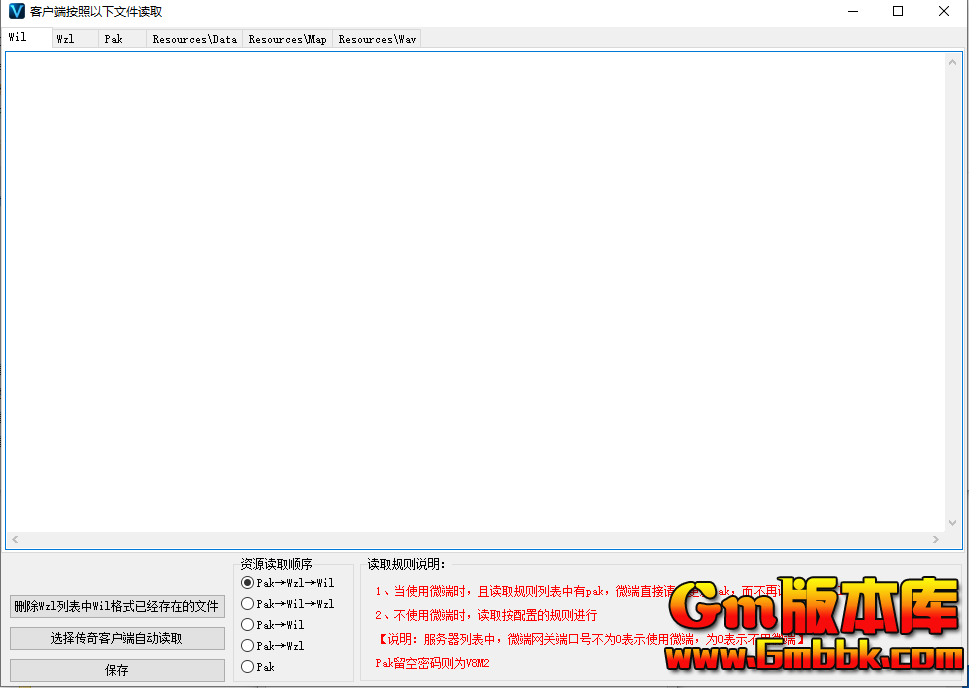Viewport: 969px width, 688px height.
Task: Open the Wzl tab
Action: [66, 39]
